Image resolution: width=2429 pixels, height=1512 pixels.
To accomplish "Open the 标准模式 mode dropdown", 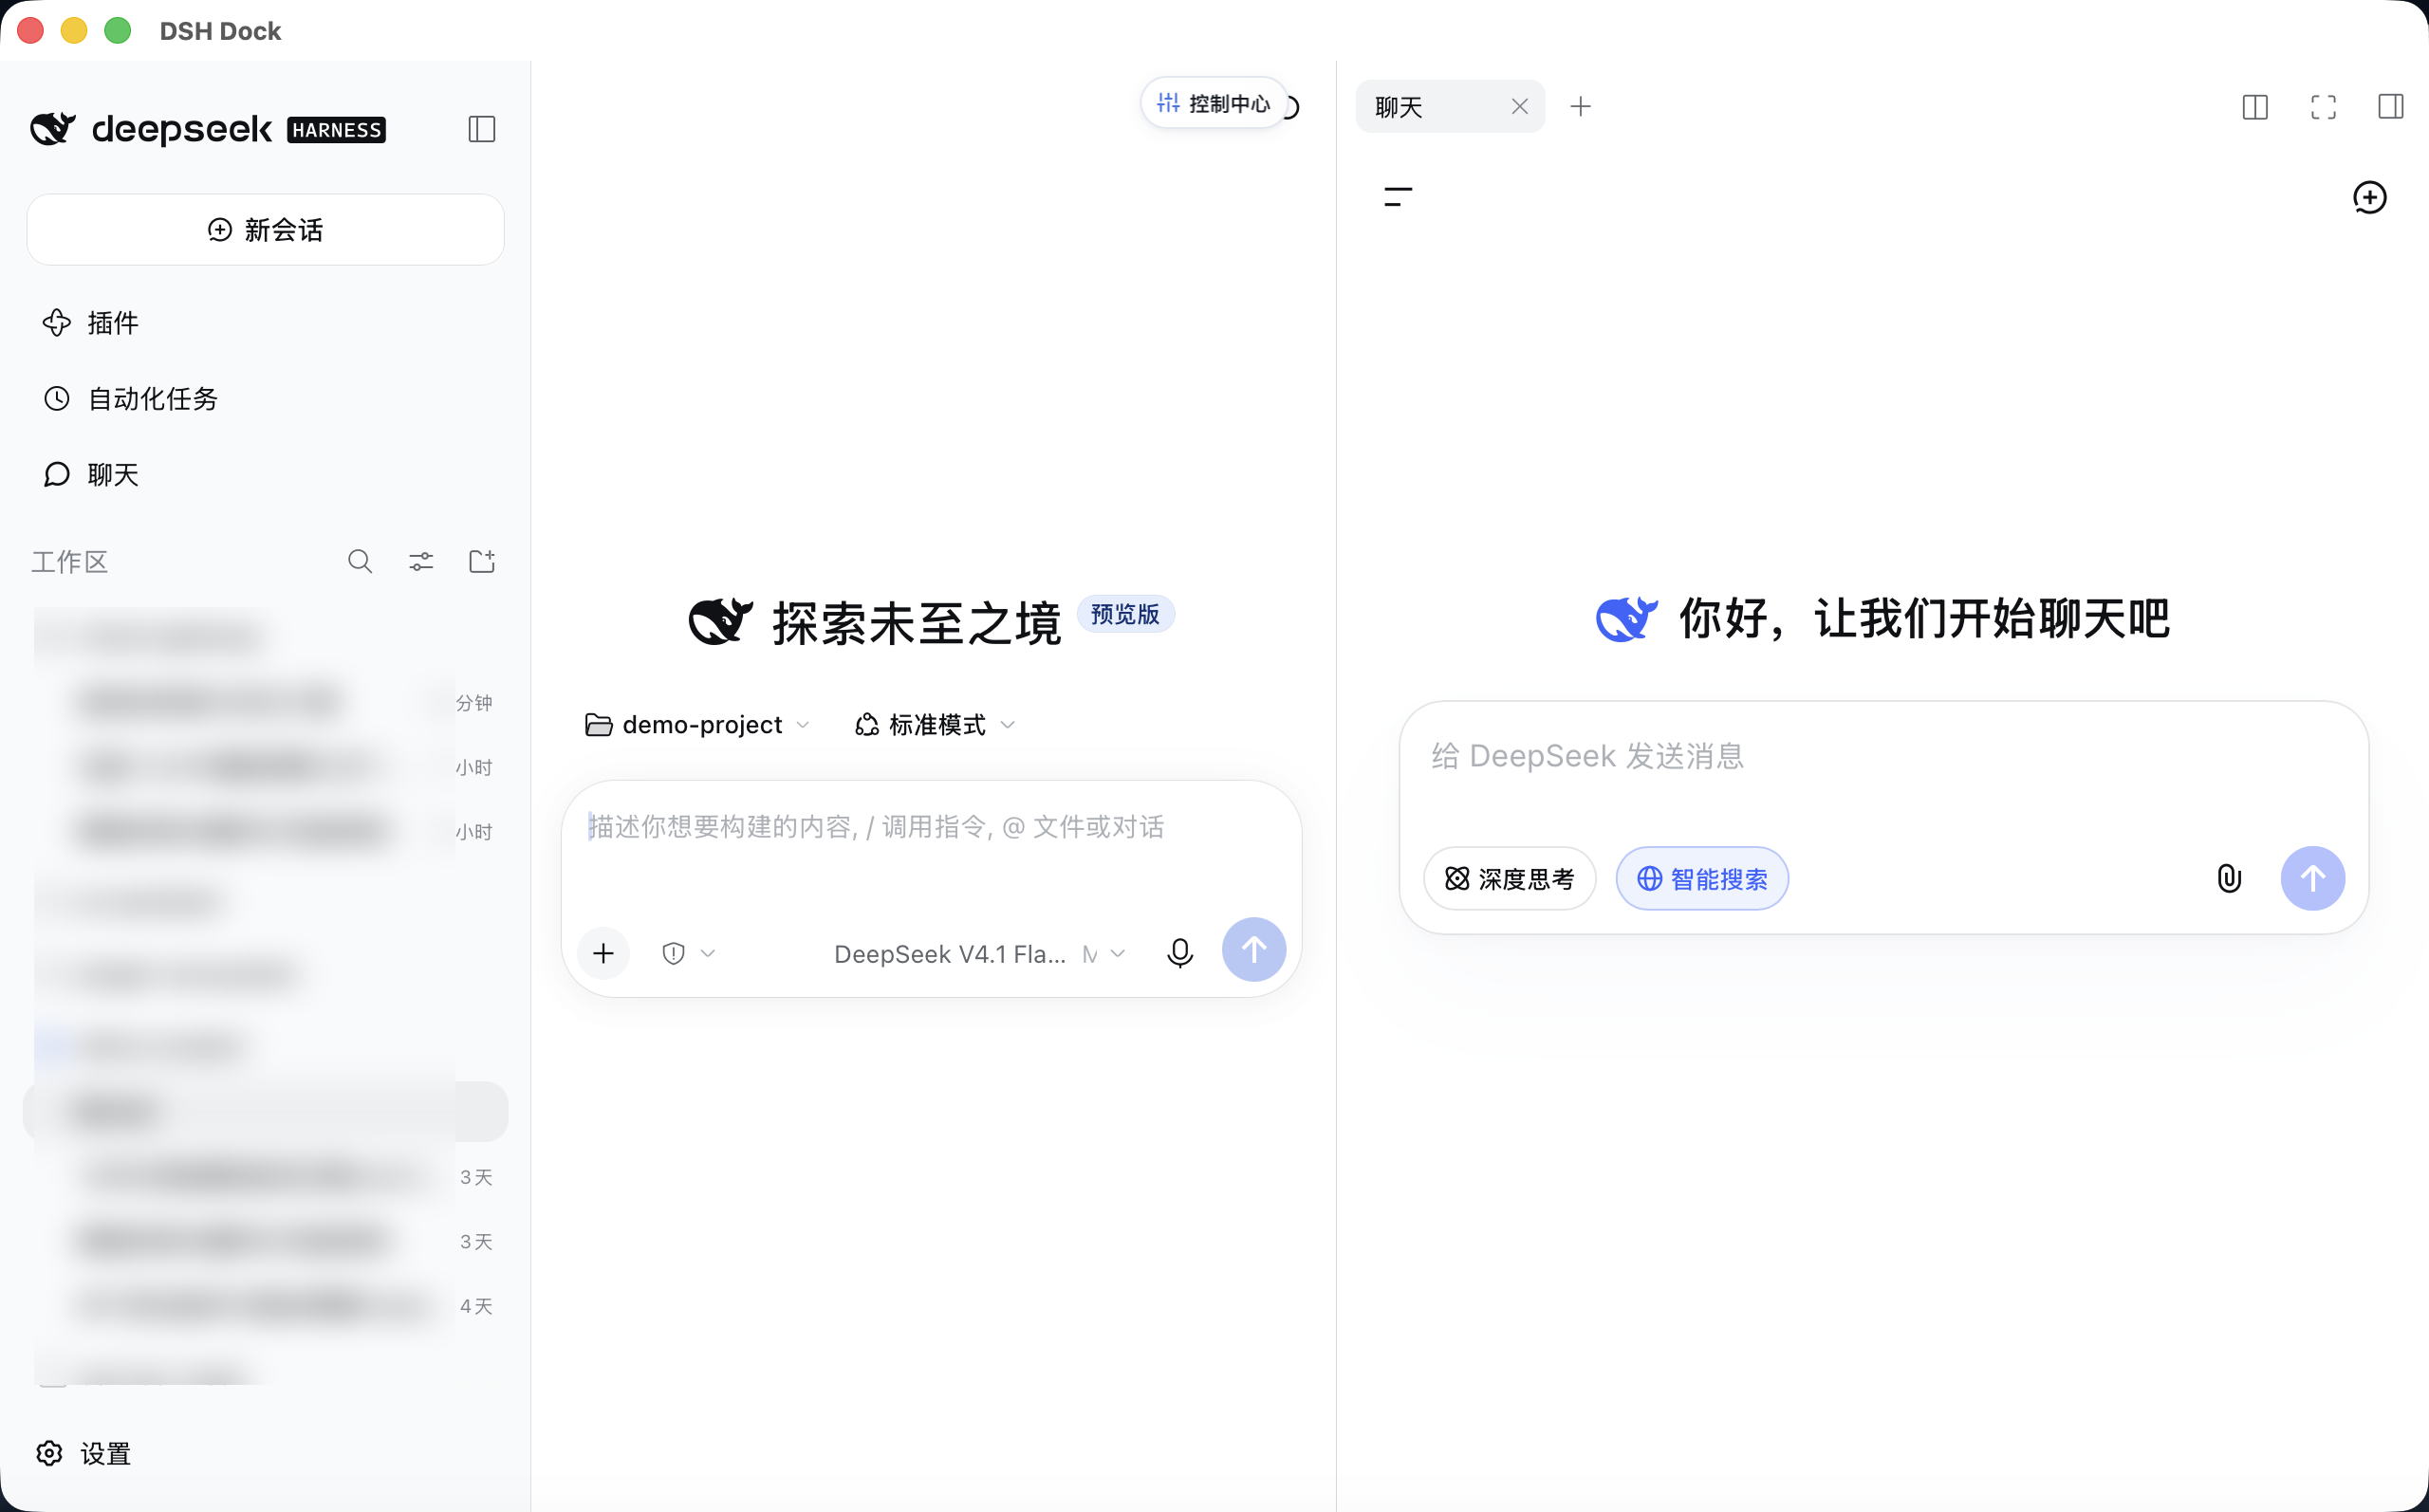I will pos(935,725).
